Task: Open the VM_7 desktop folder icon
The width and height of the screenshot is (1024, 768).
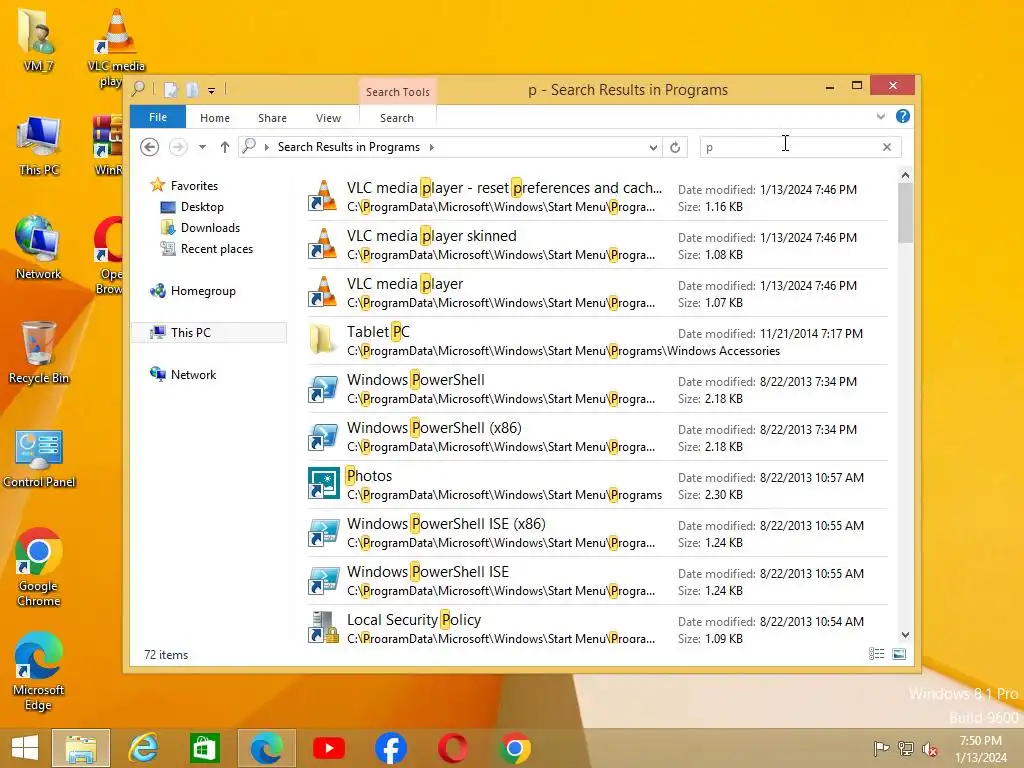Action: pyautogui.click(x=37, y=38)
